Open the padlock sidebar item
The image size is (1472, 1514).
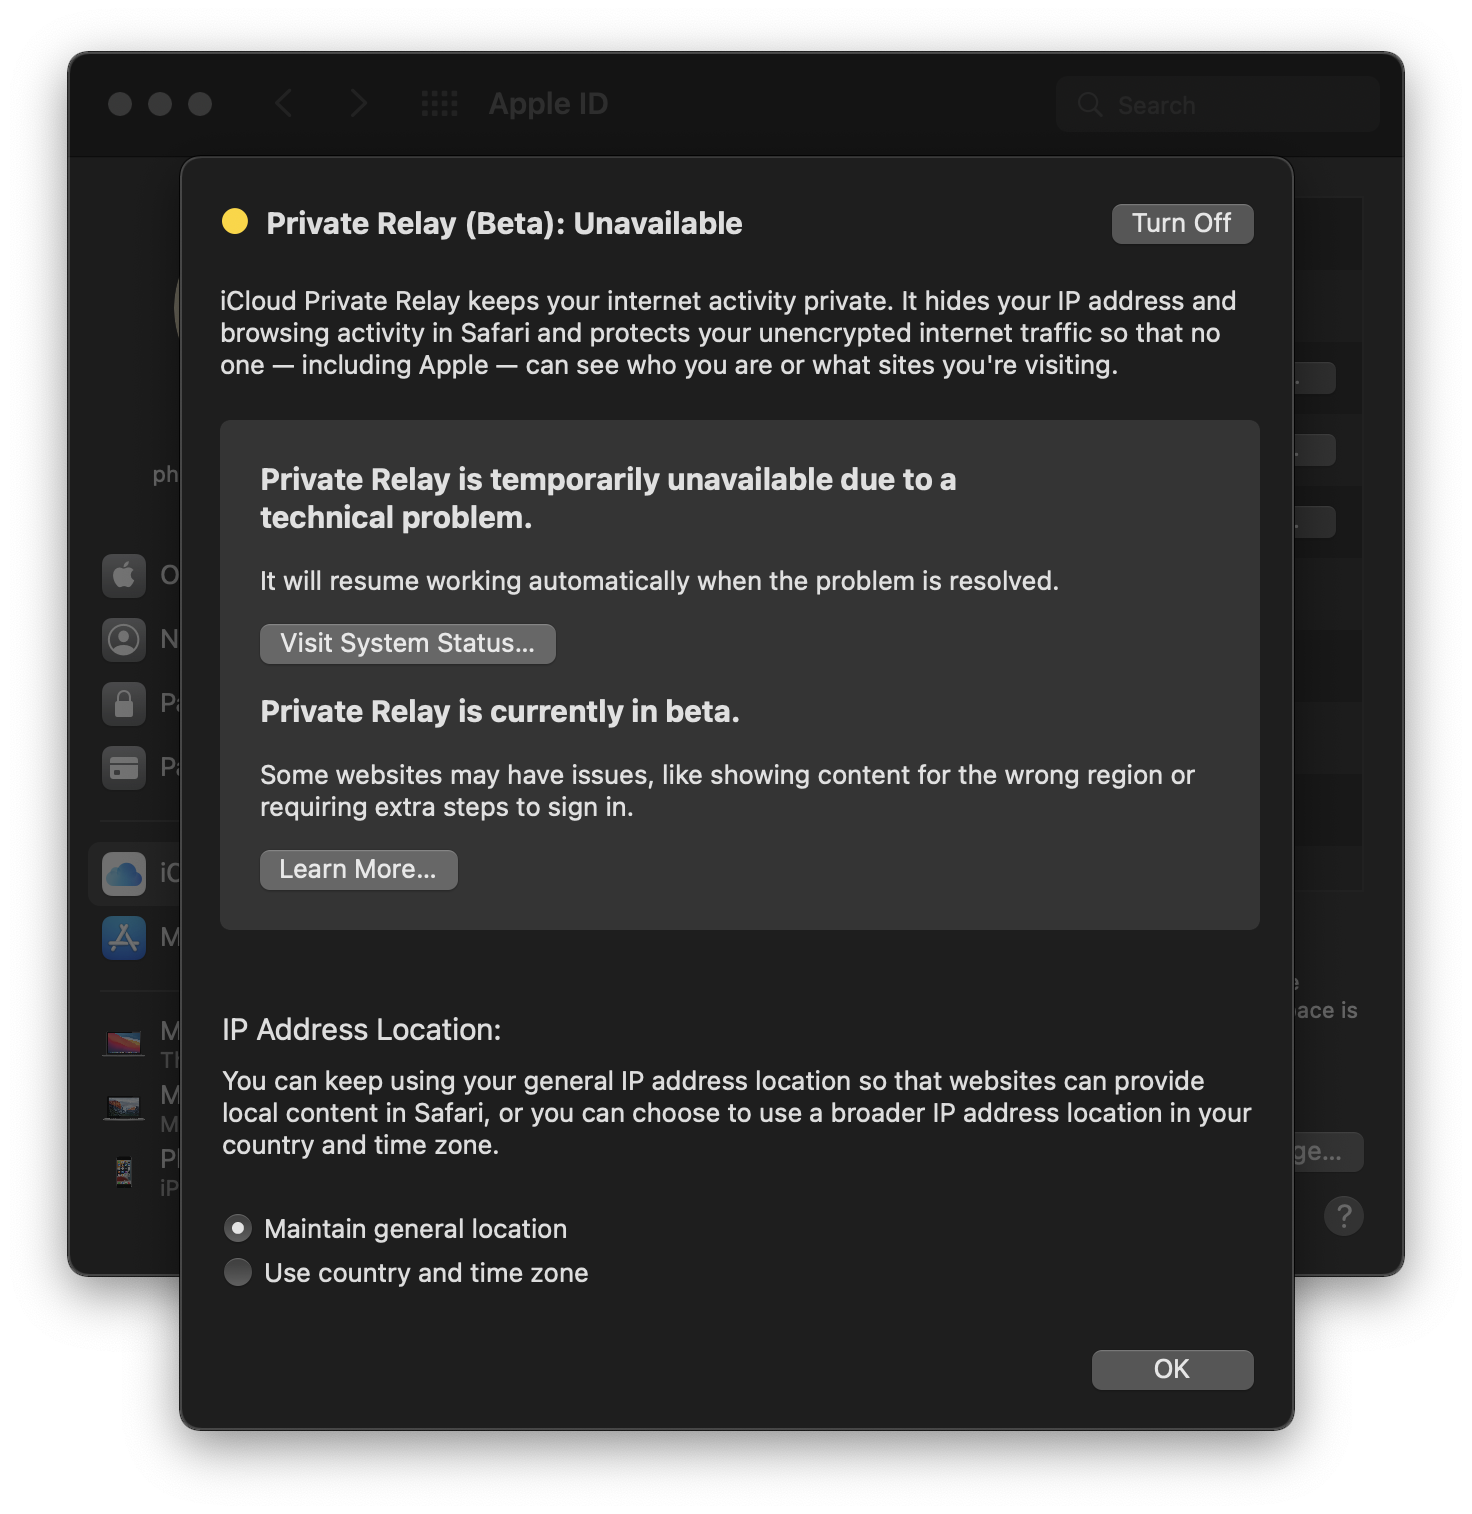tap(124, 703)
